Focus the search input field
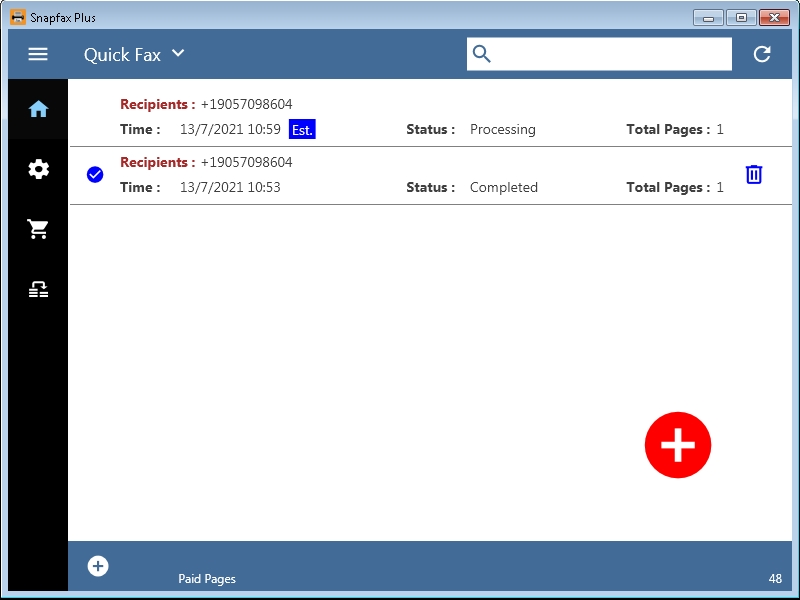 tap(612, 54)
